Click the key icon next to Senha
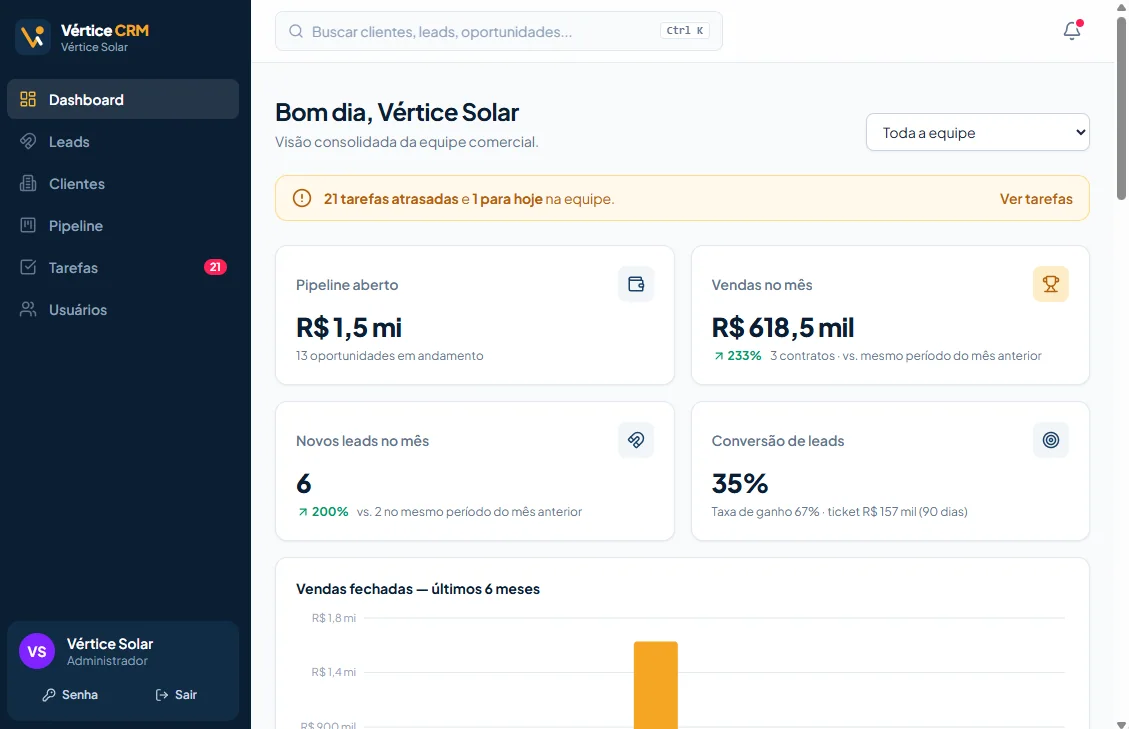1129x729 pixels. tap(49, 695)
